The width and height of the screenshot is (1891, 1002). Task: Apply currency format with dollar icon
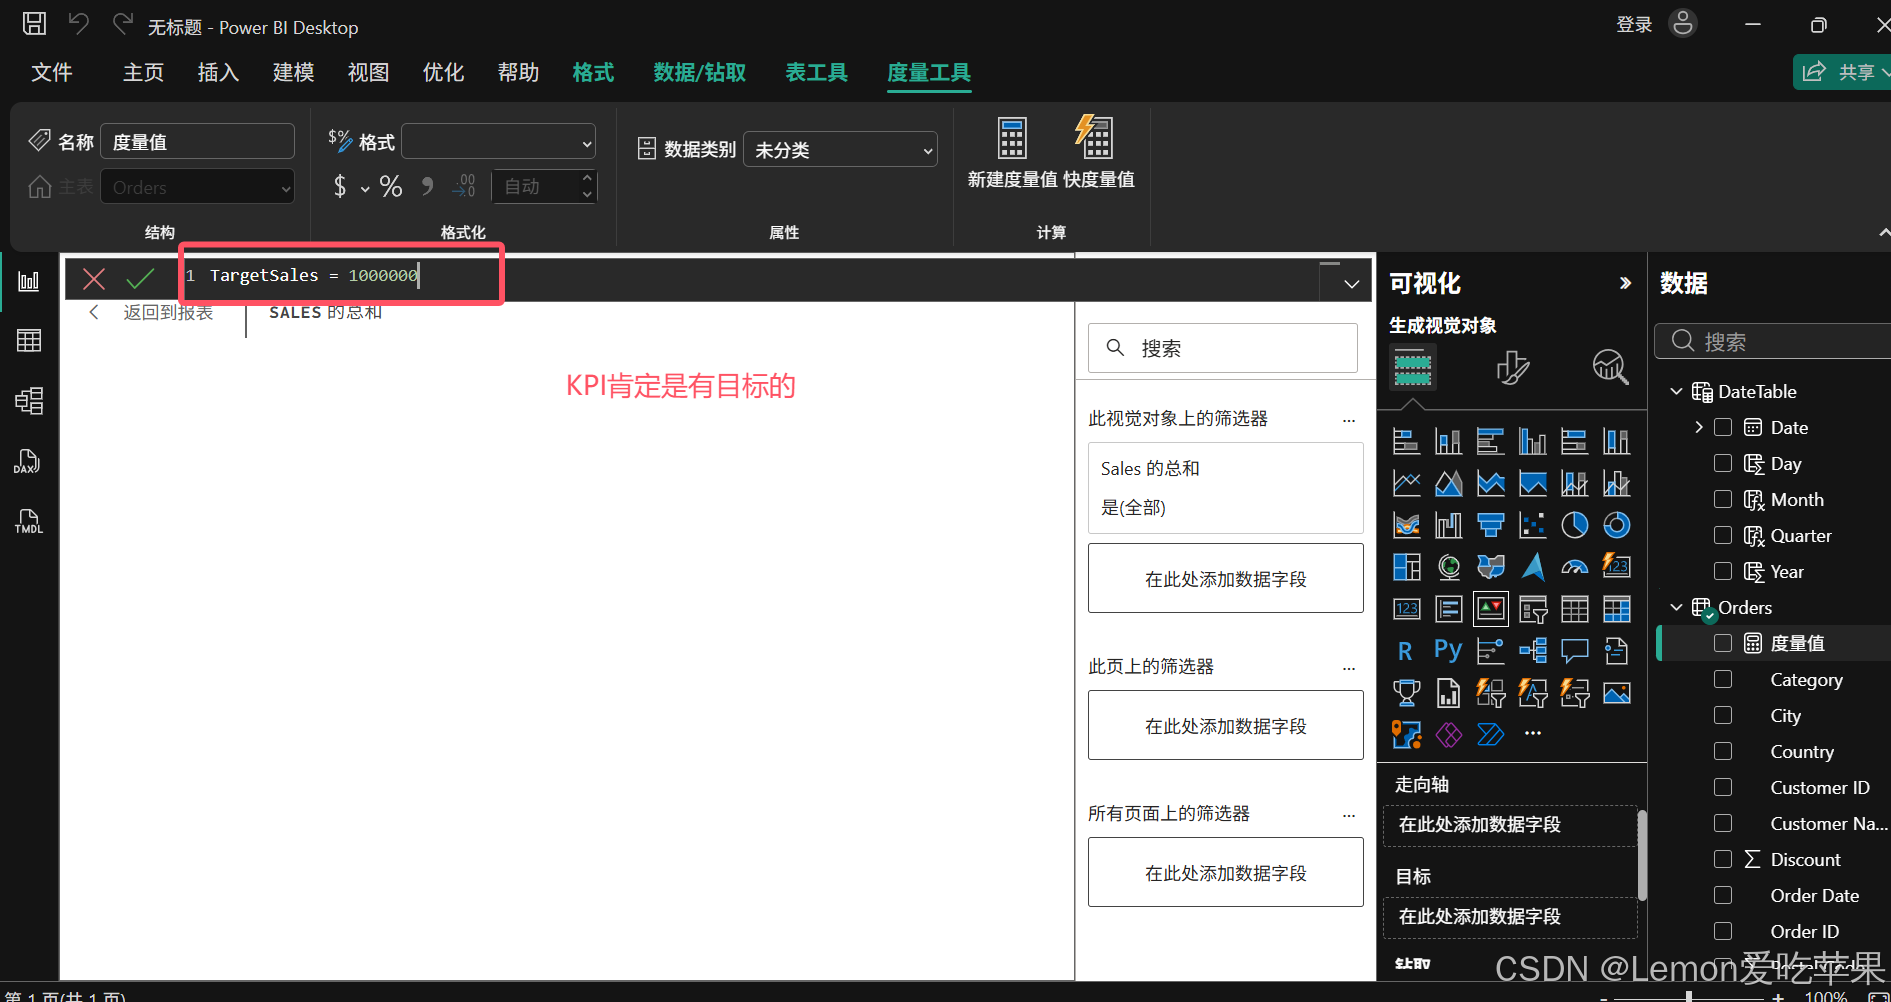[340, 186]
